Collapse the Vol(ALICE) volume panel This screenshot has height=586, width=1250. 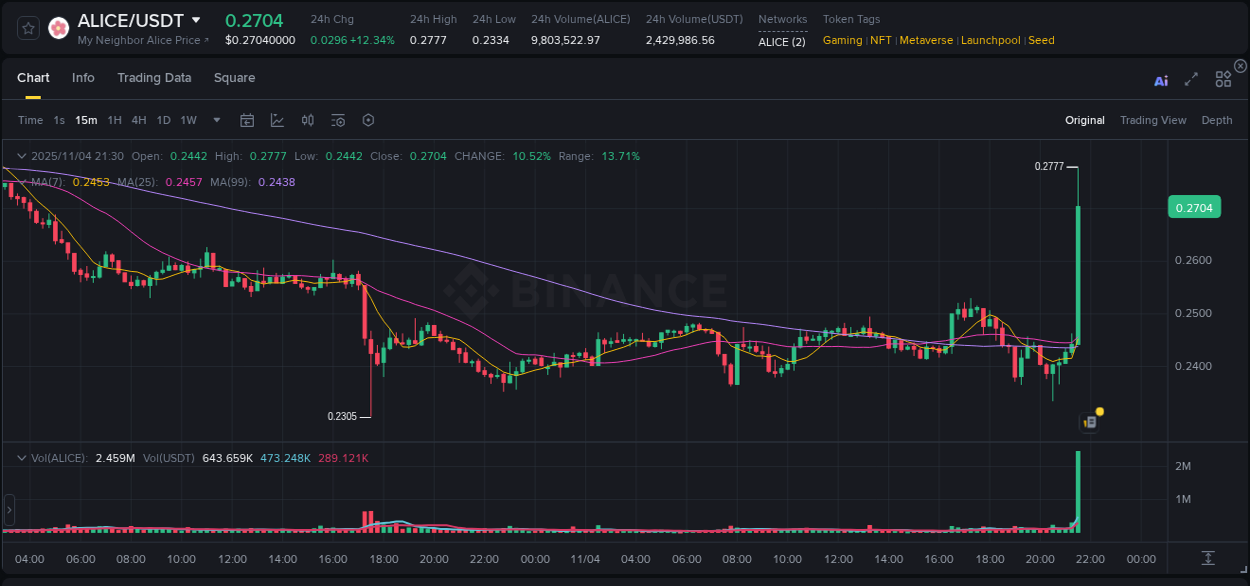pos(20,457)
